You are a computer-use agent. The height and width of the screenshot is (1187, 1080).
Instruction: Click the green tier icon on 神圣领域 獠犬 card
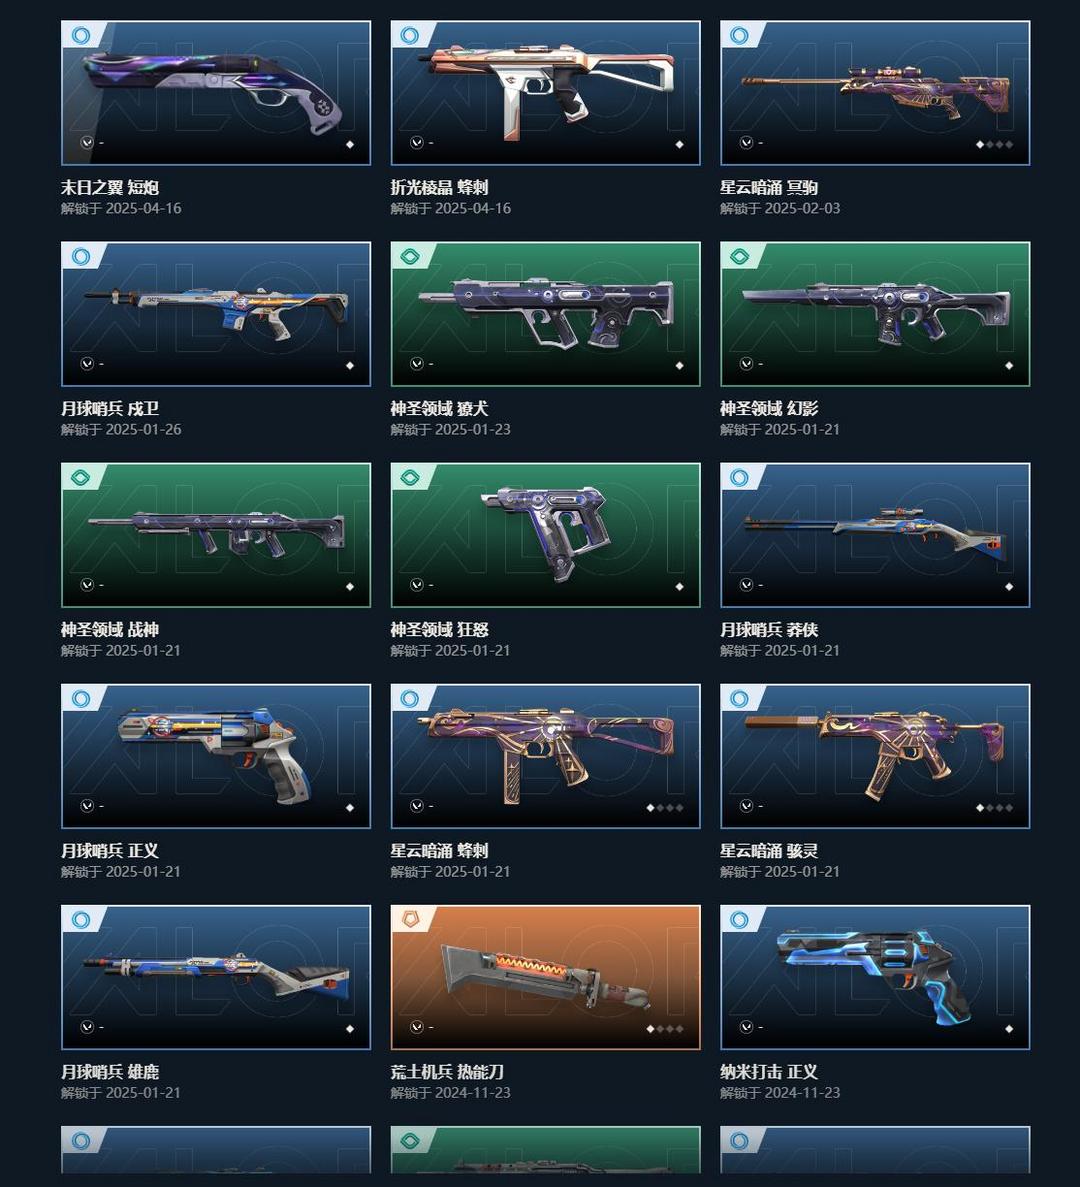pos(409,257)
